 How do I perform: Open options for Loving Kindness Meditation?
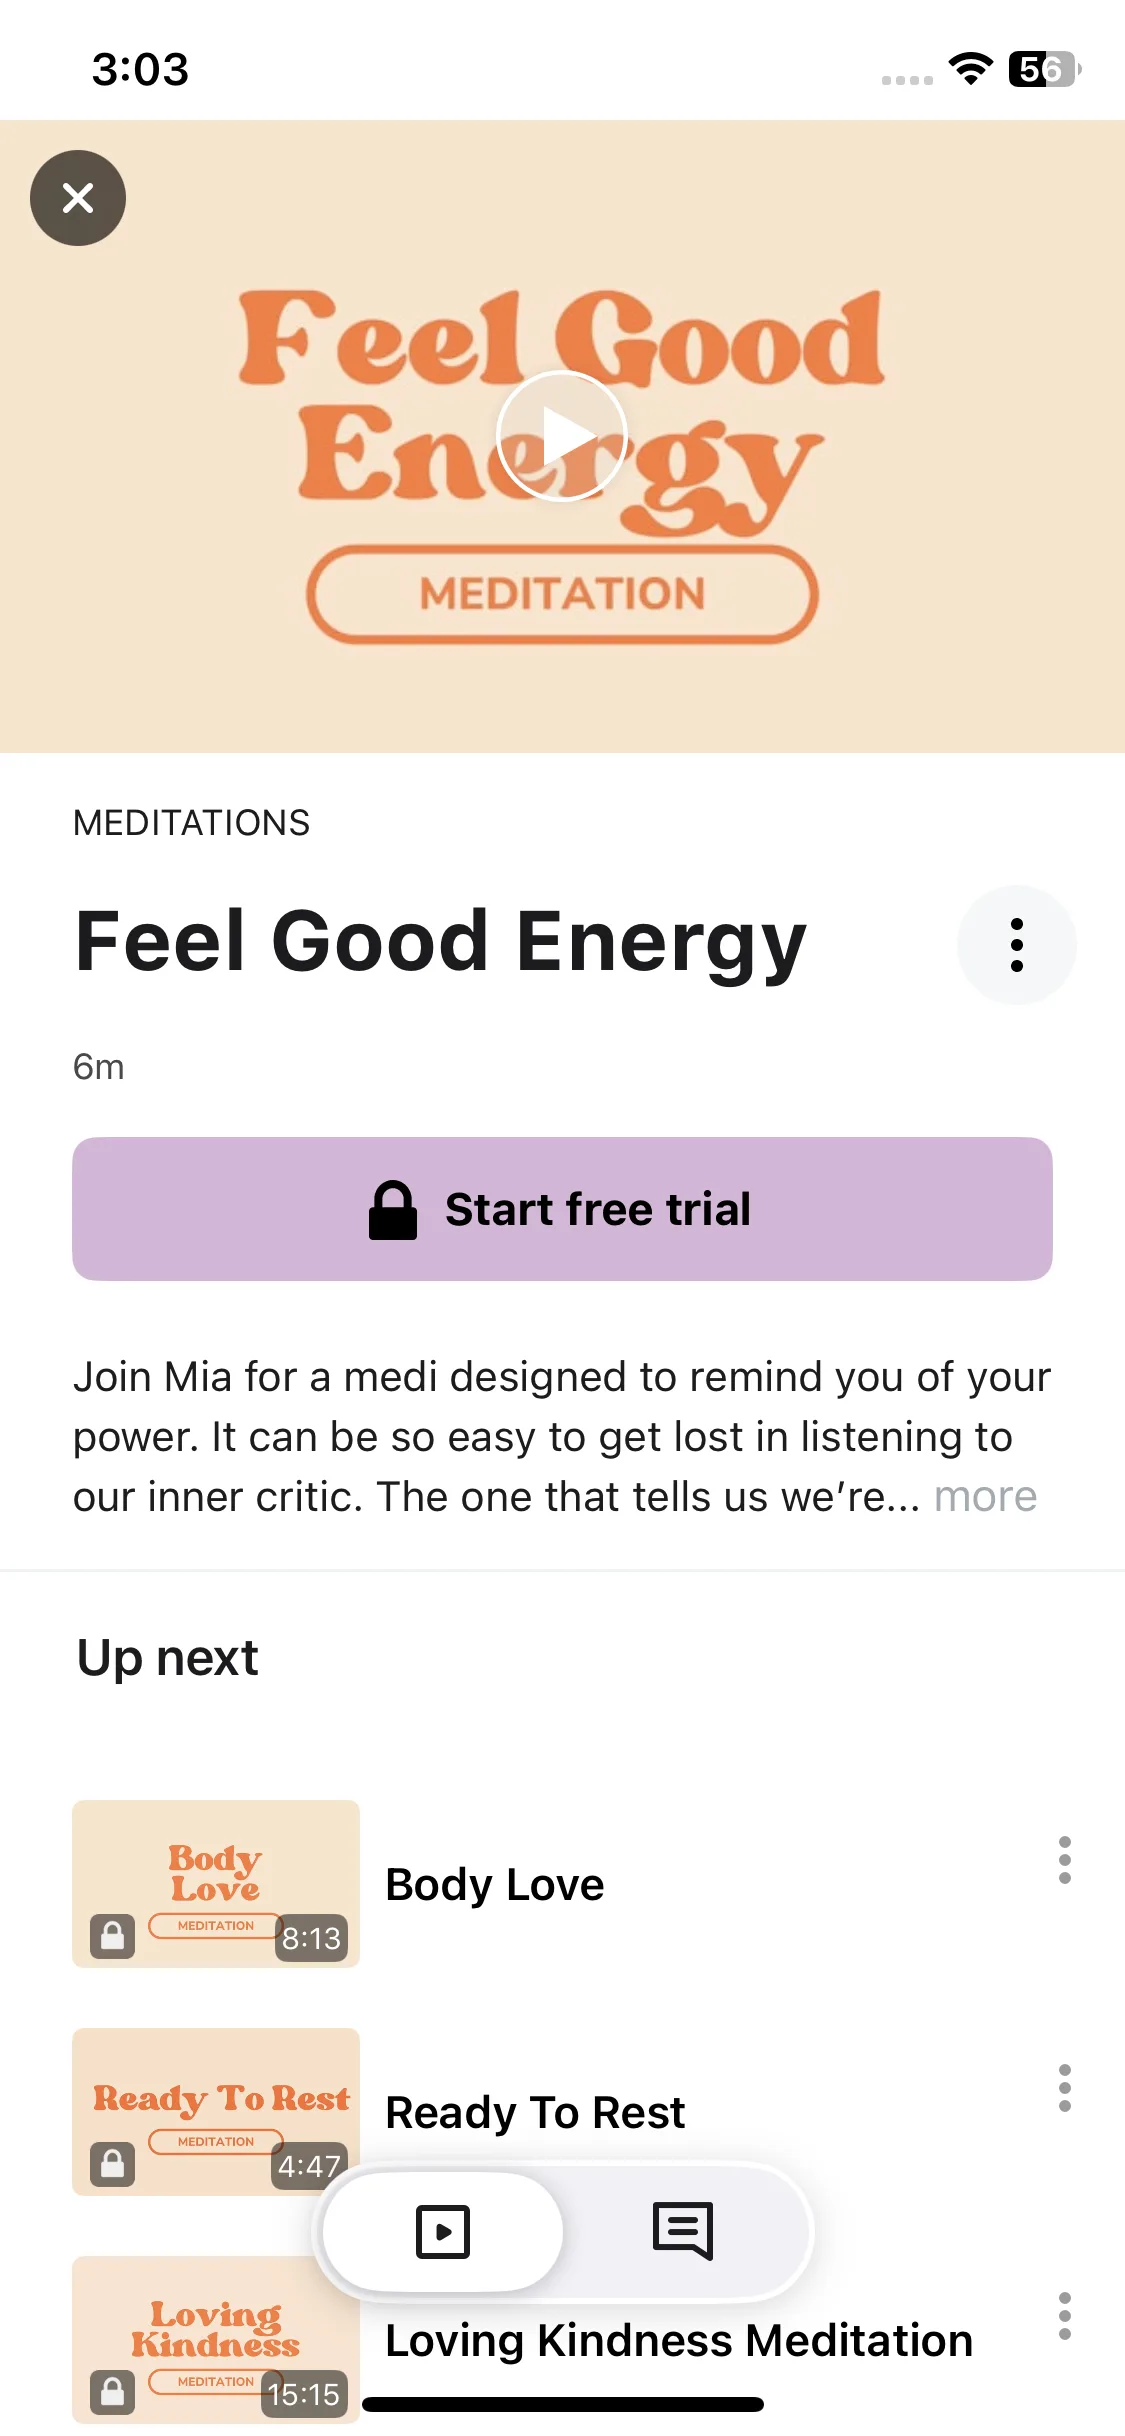click(x=1064, y=2316)
